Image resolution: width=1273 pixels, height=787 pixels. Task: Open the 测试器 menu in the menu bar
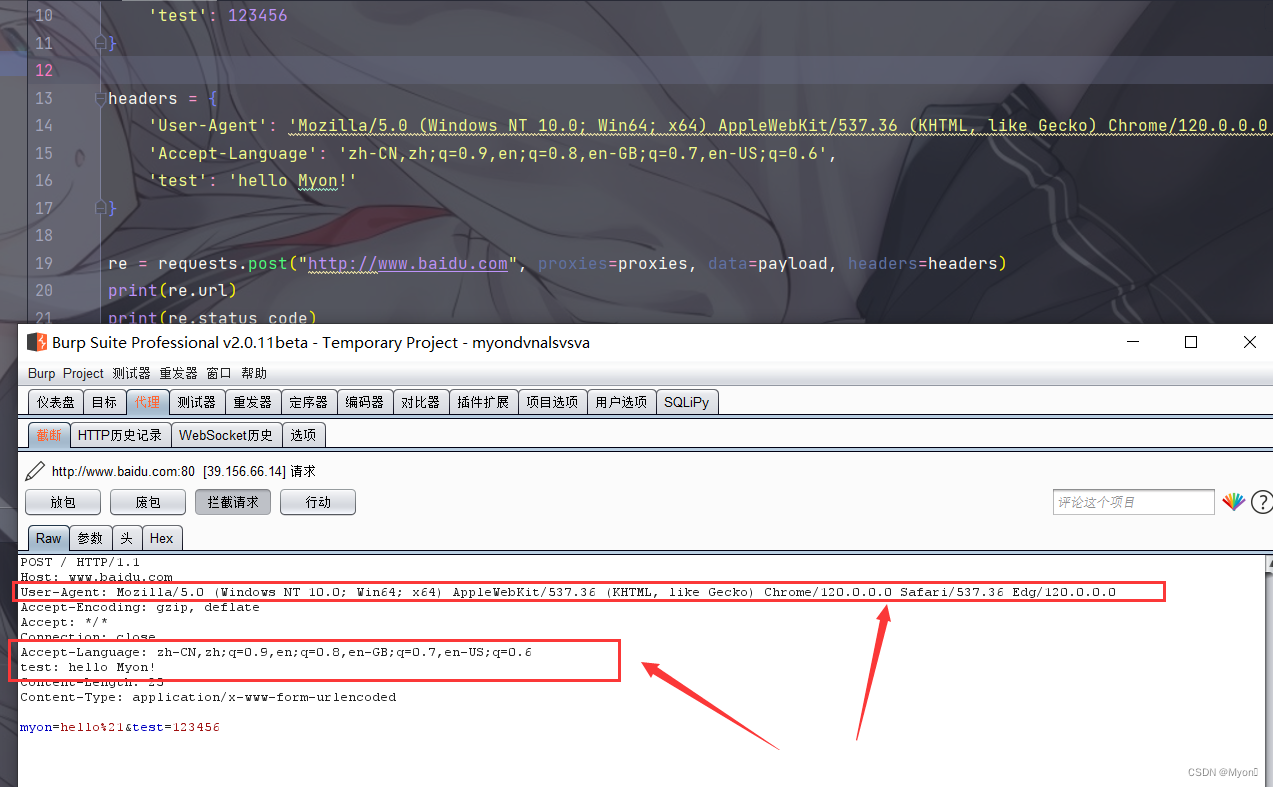131,373
